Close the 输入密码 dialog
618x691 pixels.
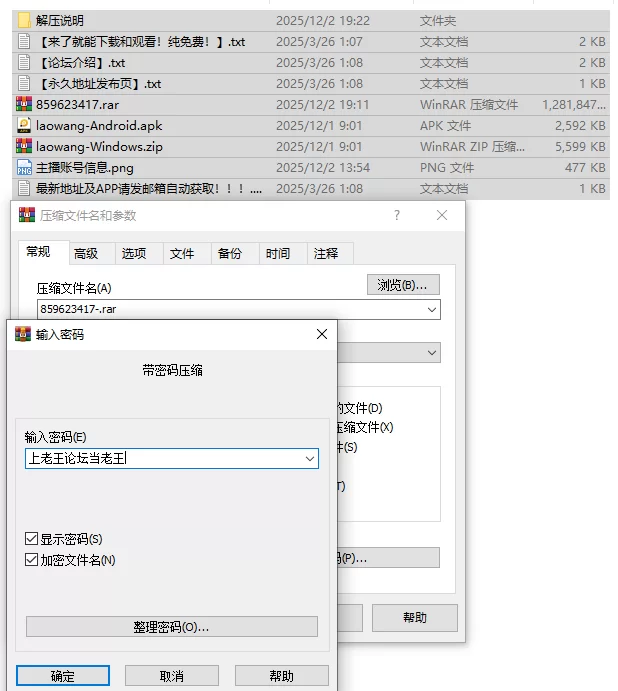(322, 334)
